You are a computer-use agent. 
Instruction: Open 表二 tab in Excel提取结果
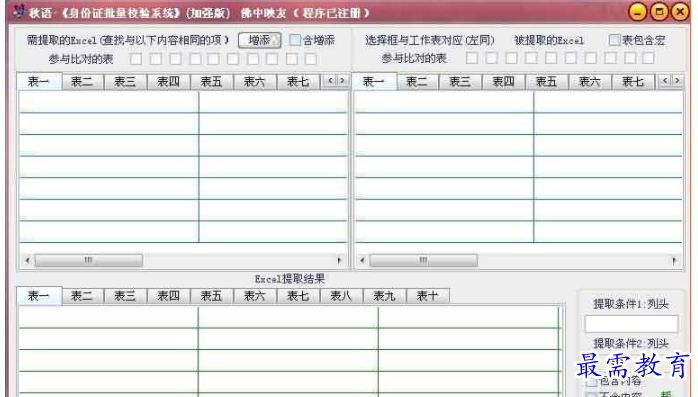click(82, 296)
